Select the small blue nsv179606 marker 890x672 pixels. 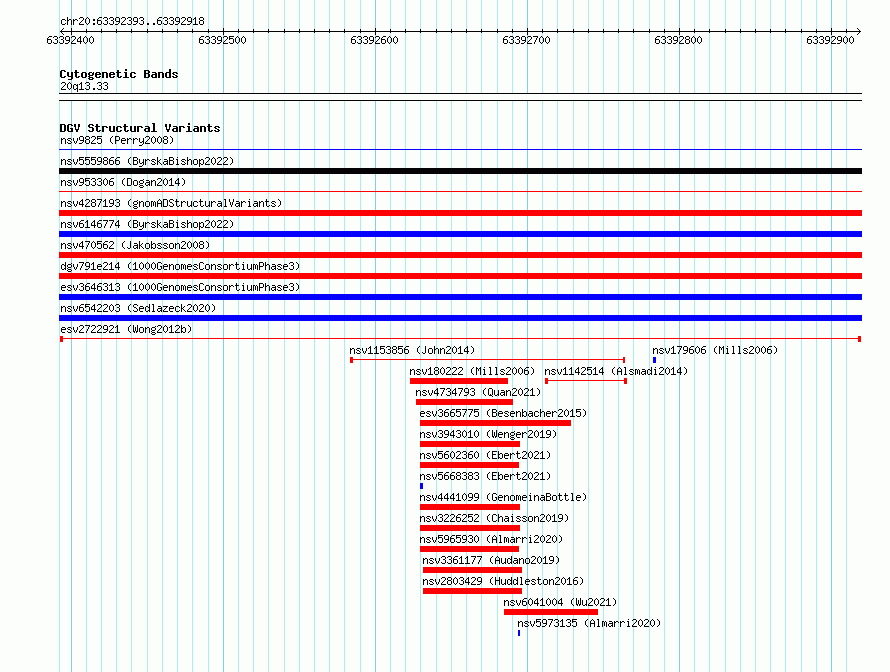[x=654, y=360]
